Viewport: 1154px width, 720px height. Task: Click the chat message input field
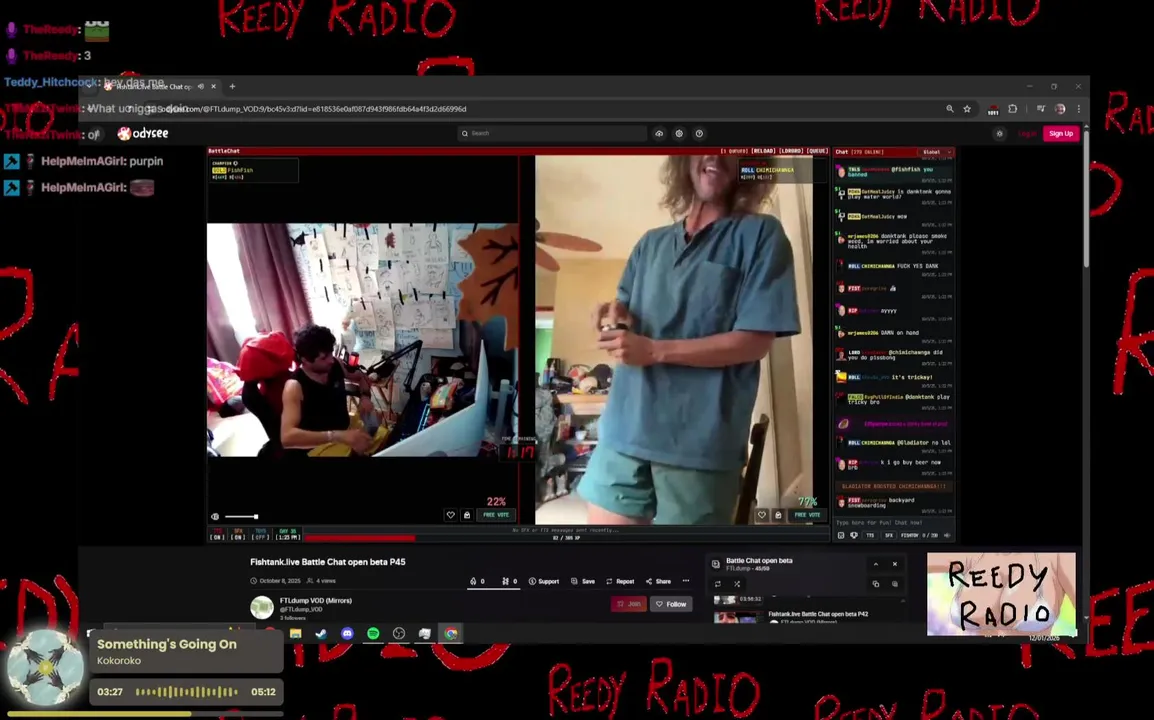tap(893, 523)
